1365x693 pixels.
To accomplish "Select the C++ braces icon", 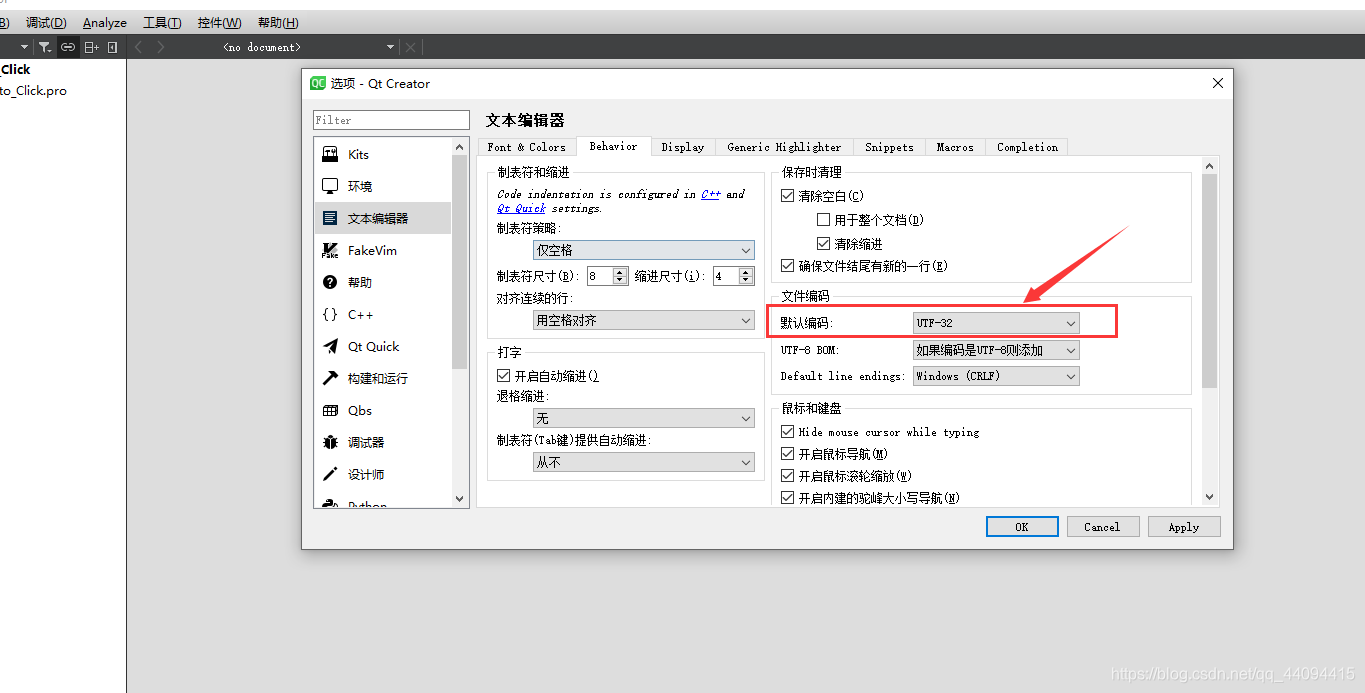I will pos(330,314).
